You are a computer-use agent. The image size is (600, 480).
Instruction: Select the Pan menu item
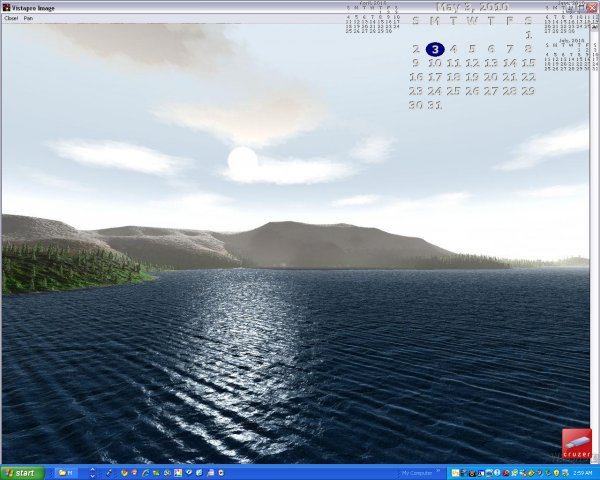click(x=29, y=18)
